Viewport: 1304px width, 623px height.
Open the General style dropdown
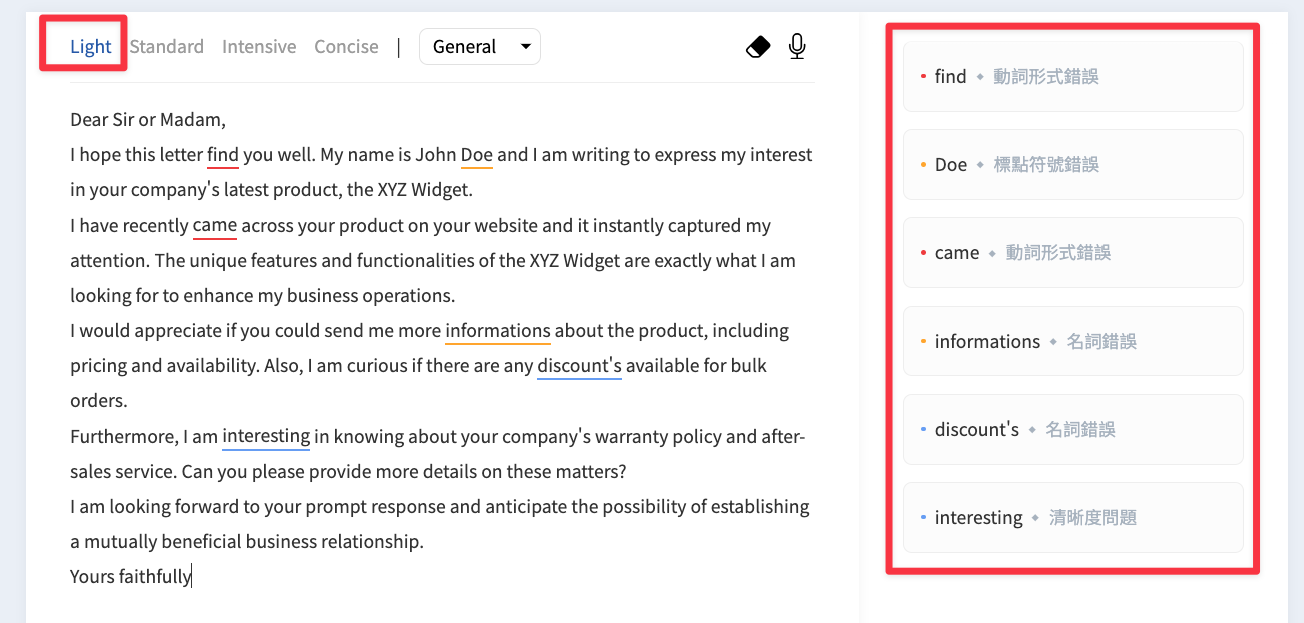point(480,46)
